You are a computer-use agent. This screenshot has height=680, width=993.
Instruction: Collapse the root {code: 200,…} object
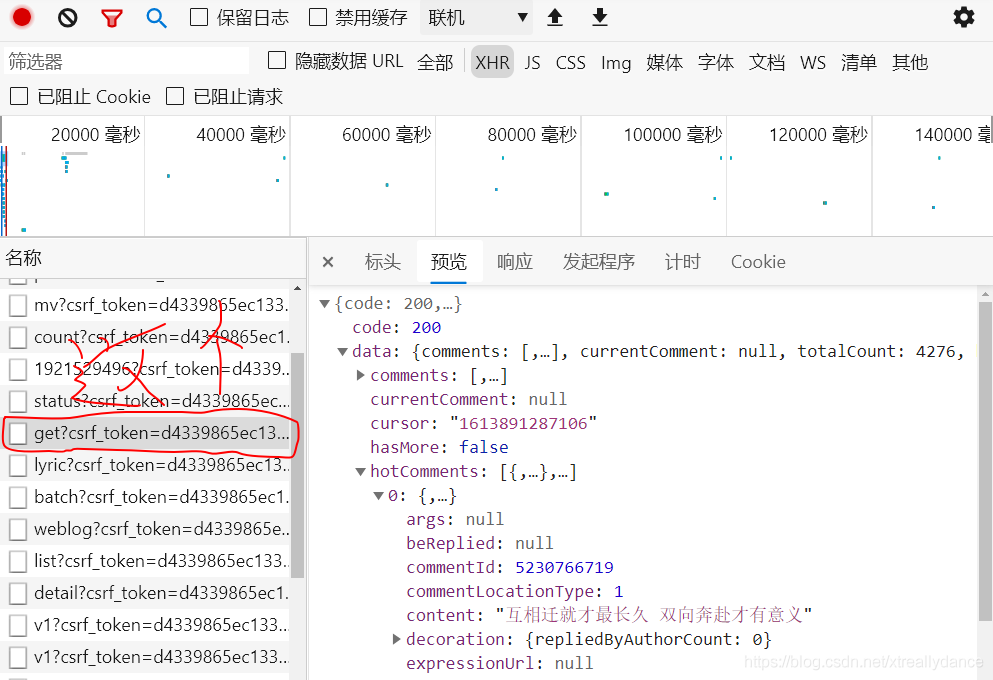[324, 304]
